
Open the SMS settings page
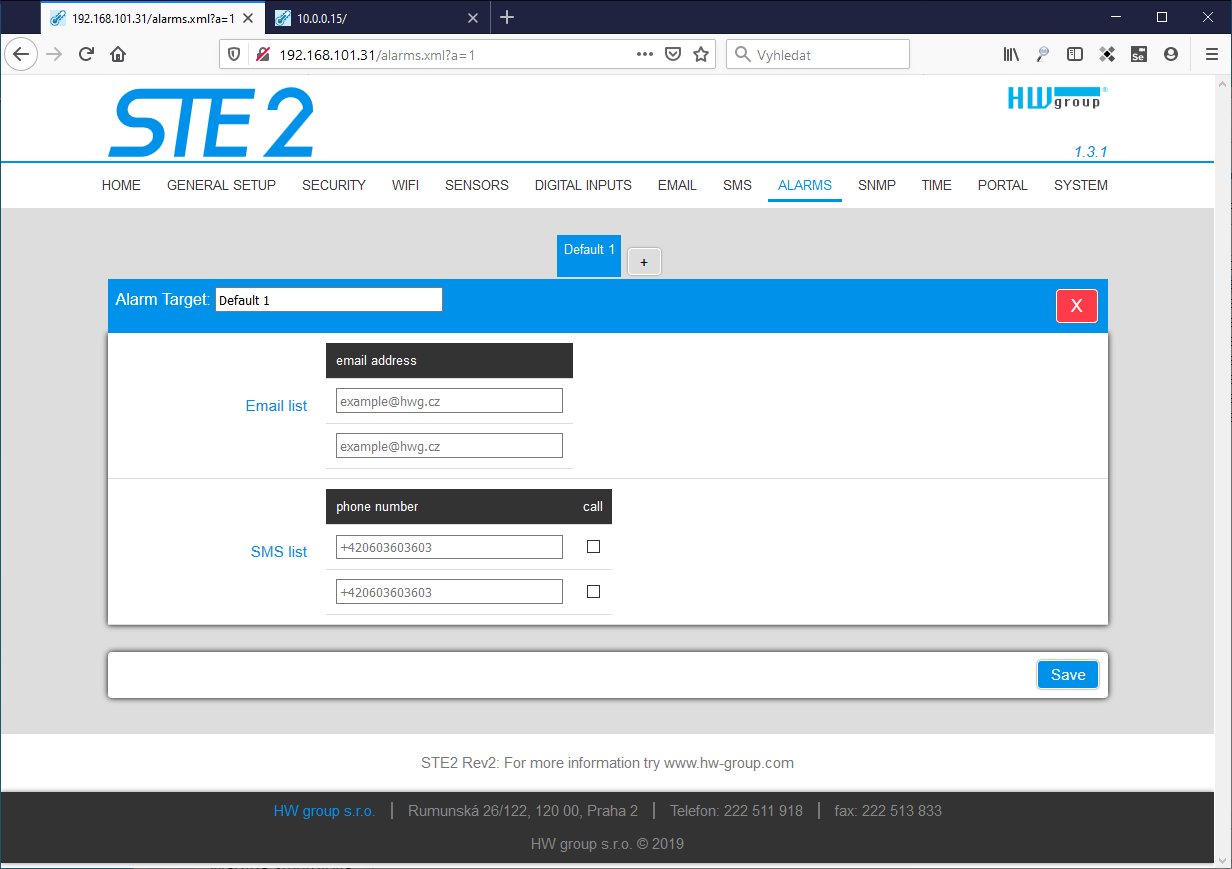coord(737,185)
